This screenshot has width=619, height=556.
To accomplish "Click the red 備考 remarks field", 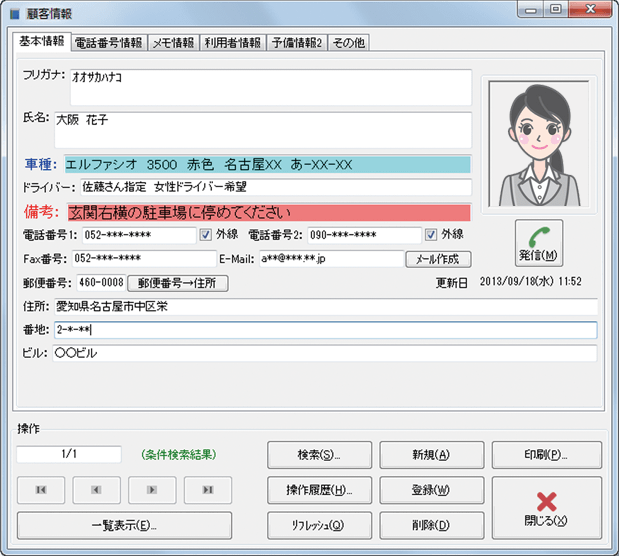I will [x=267, y=213].
